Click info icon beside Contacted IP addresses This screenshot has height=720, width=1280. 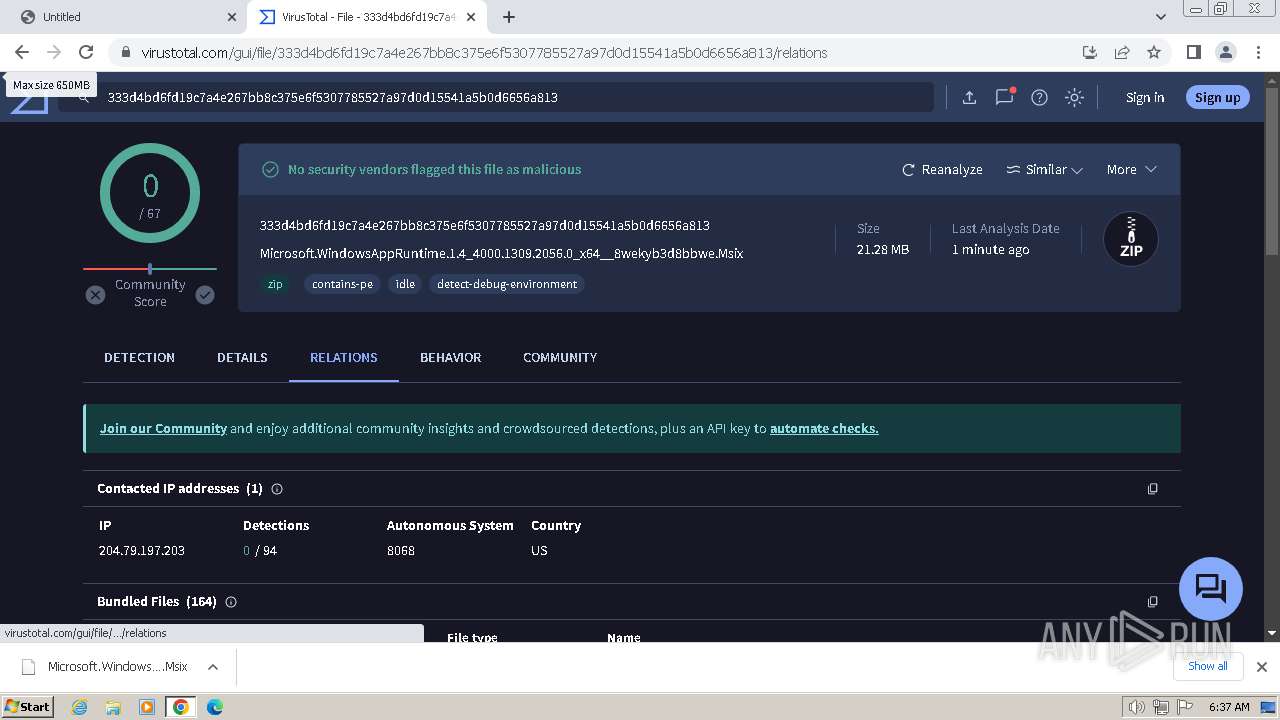coord(277,489)
